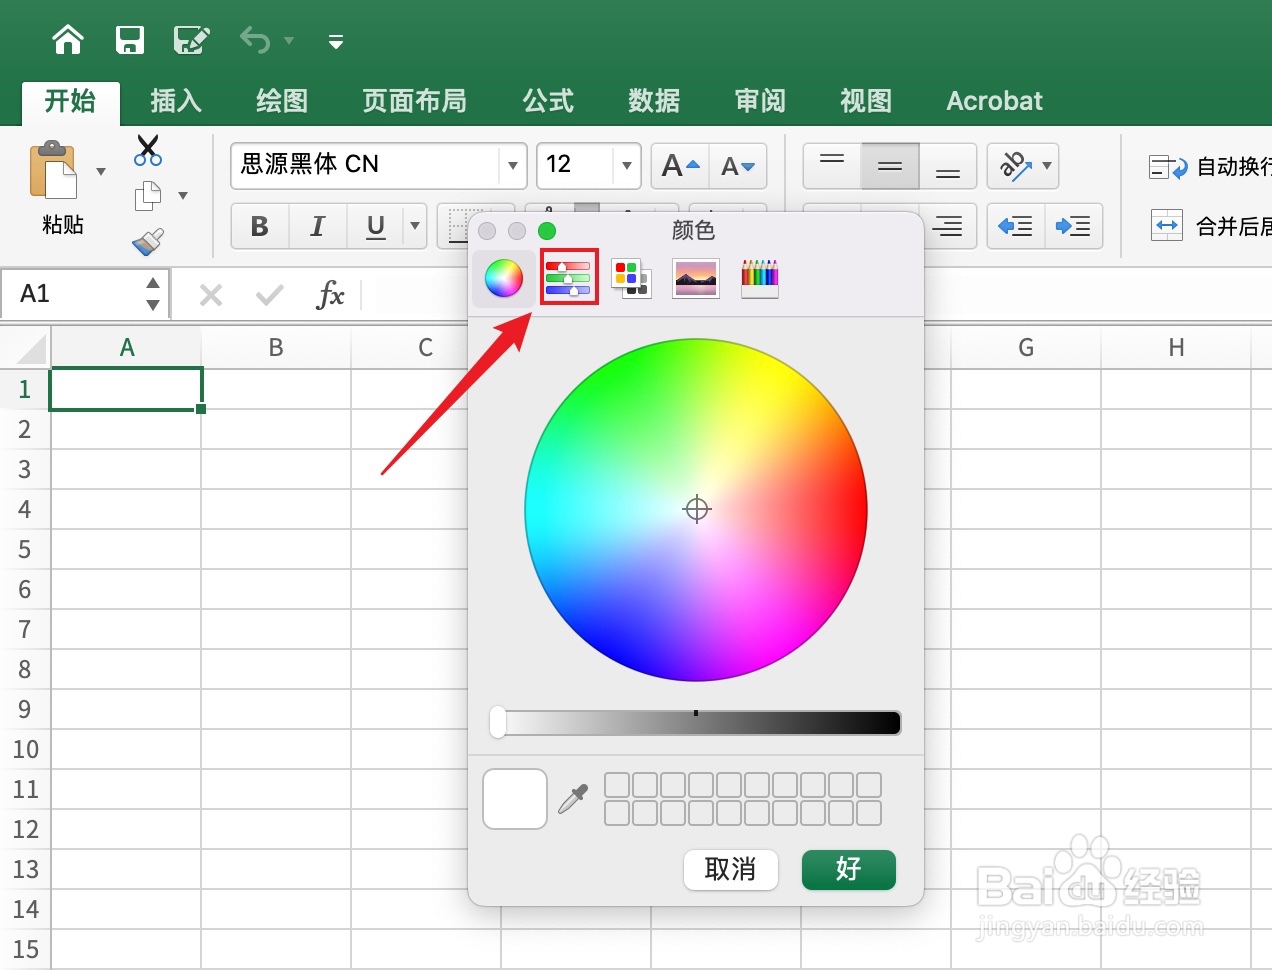Open the 公式 tab
This screenshot has height=970, width=1272.
pos(548,101)
